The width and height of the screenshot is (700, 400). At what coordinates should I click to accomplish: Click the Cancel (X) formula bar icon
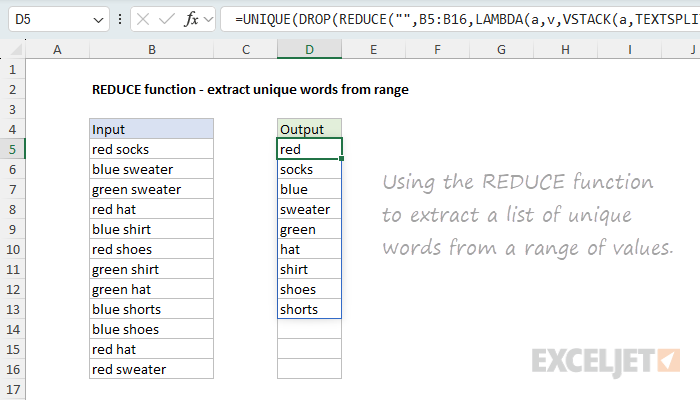[x=143, y=19]
